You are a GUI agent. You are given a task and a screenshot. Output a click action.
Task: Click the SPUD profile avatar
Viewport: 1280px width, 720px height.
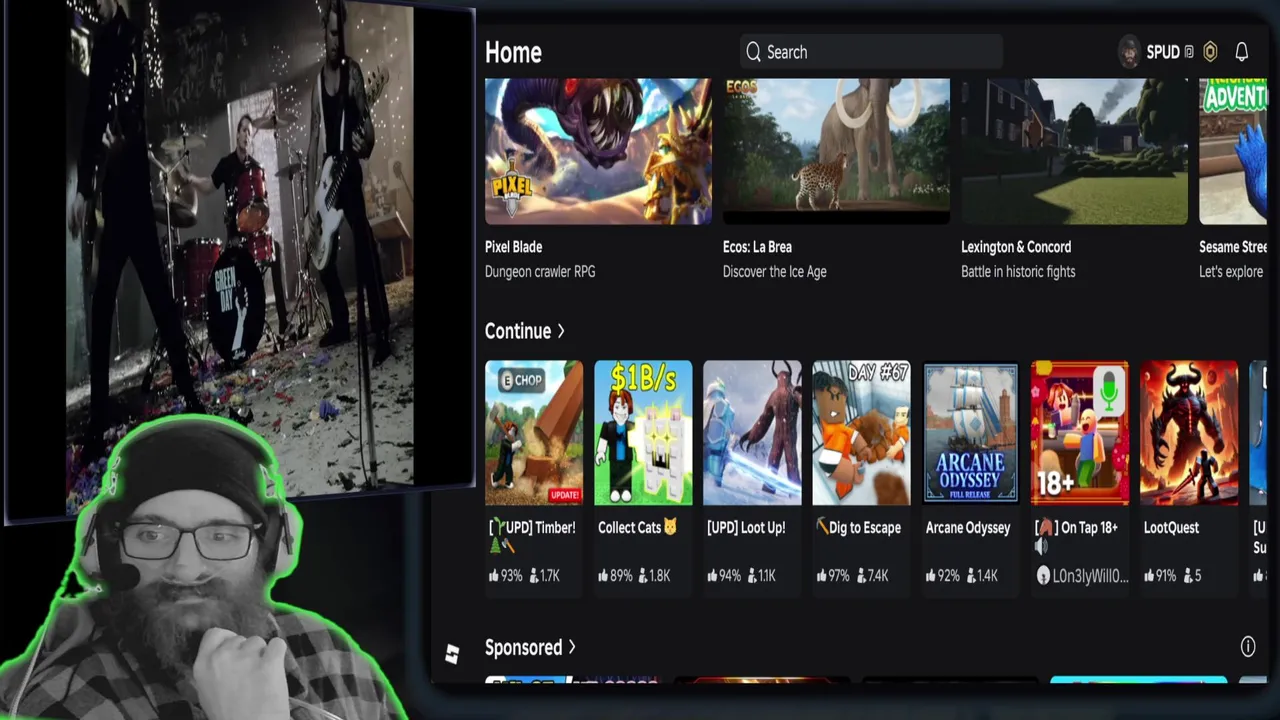coord(1129,52)
